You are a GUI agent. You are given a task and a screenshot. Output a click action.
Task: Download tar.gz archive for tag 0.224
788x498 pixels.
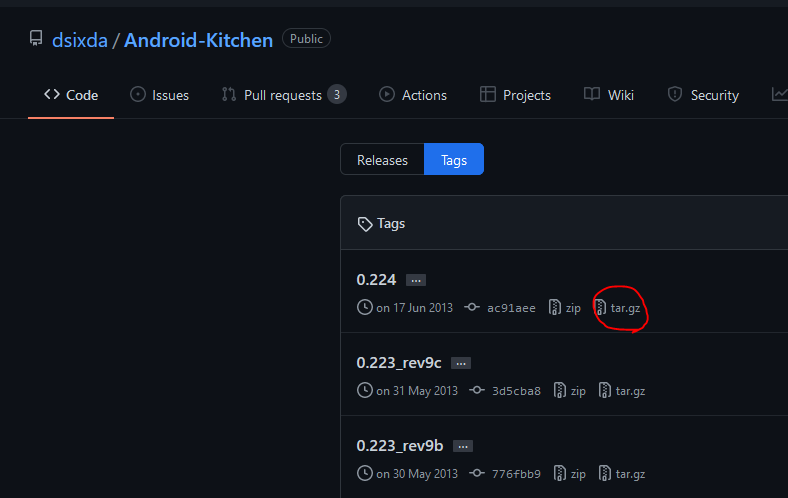coord(618,308)
